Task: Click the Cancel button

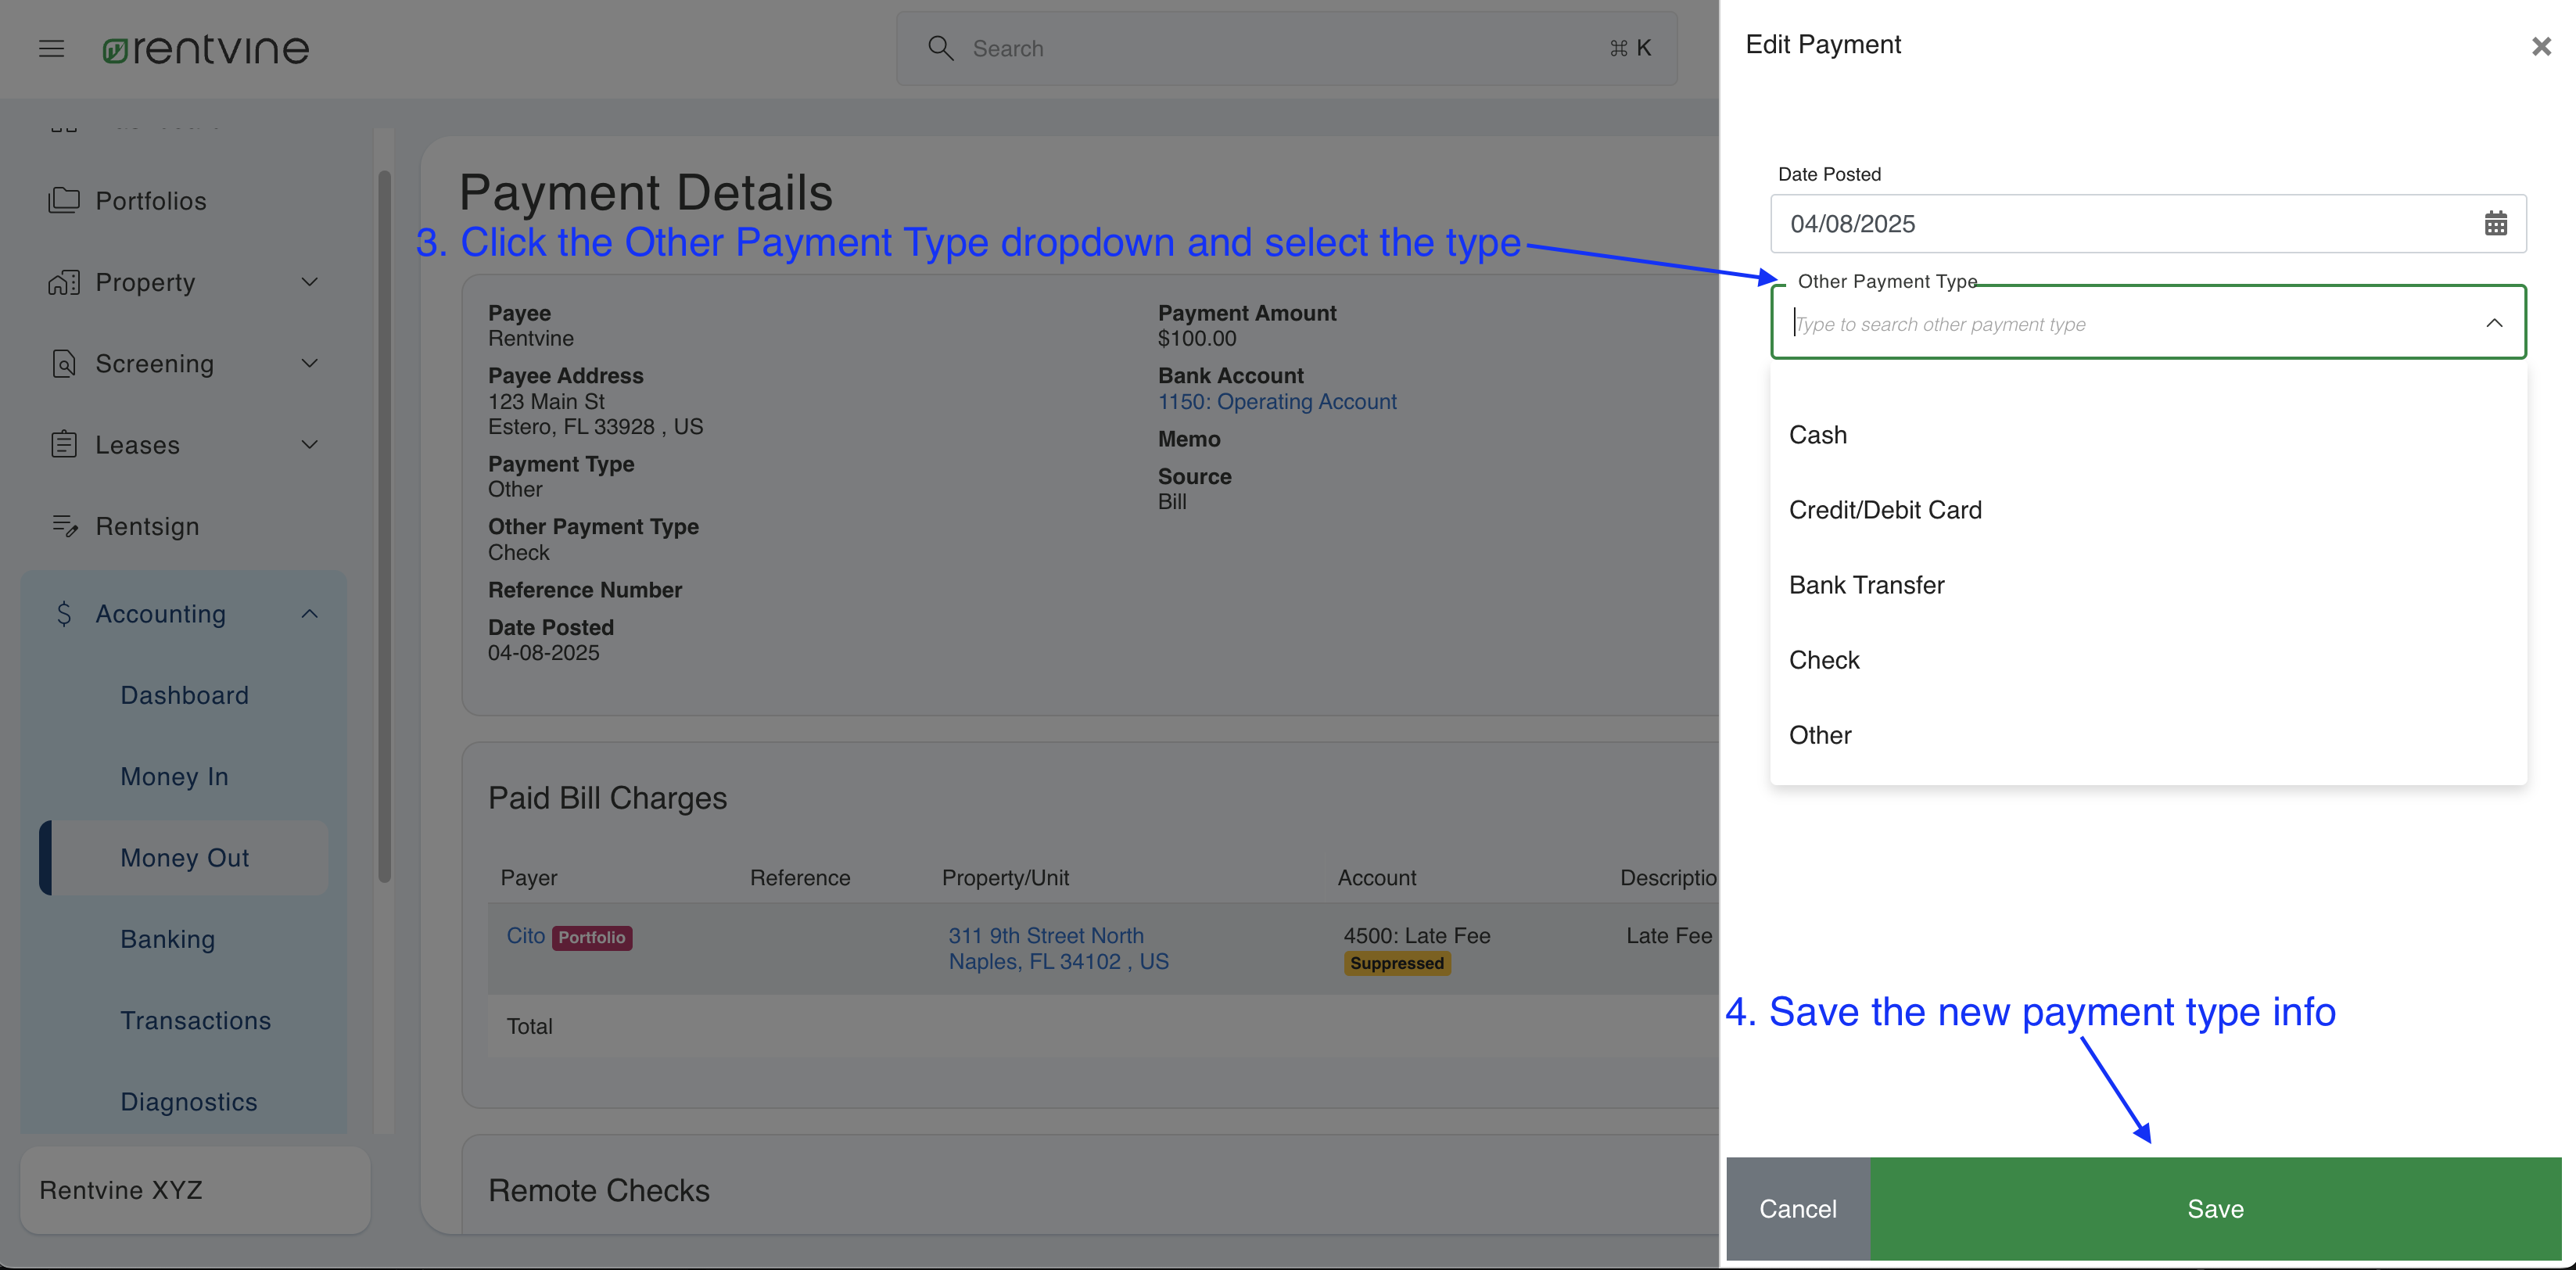Action: (x=1797, y=1209)
